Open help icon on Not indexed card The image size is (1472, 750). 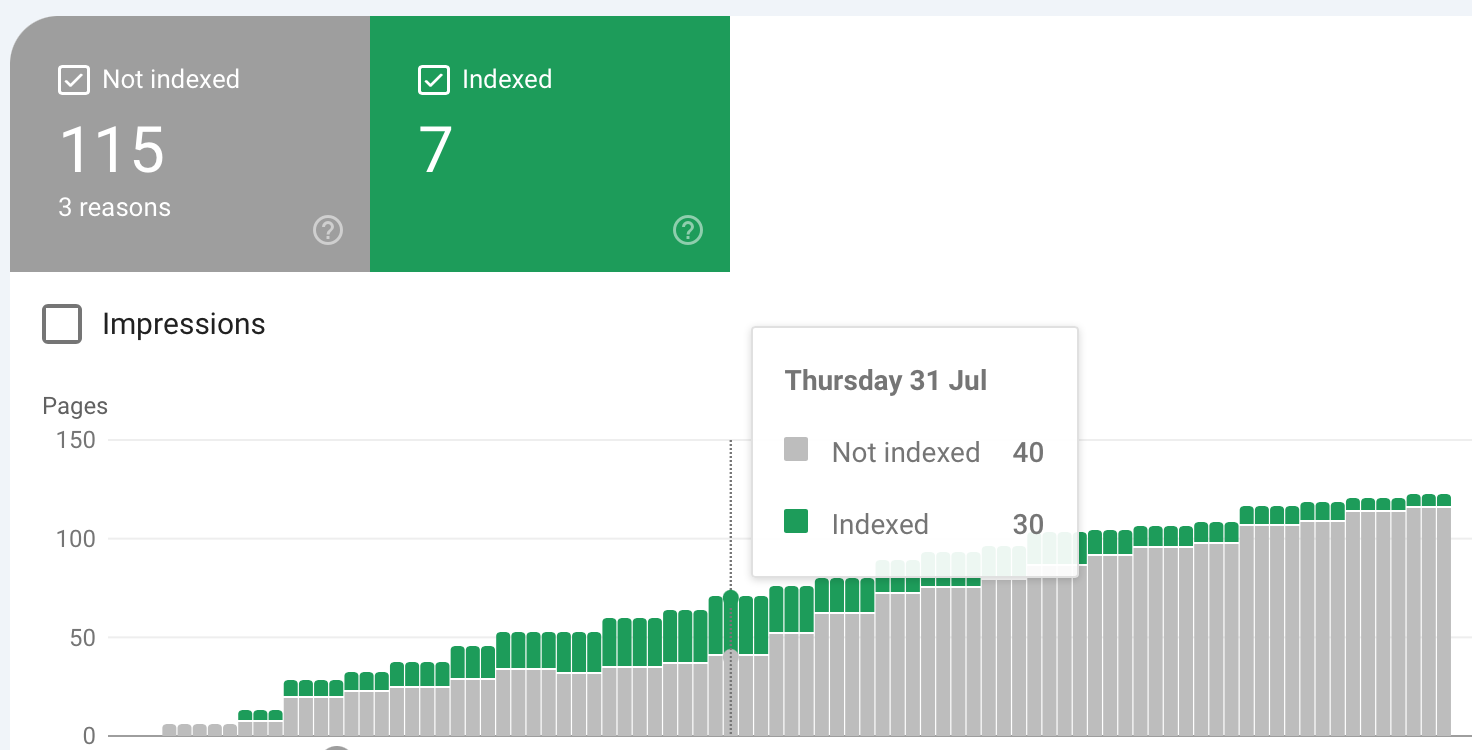click(x=328, y=231)
